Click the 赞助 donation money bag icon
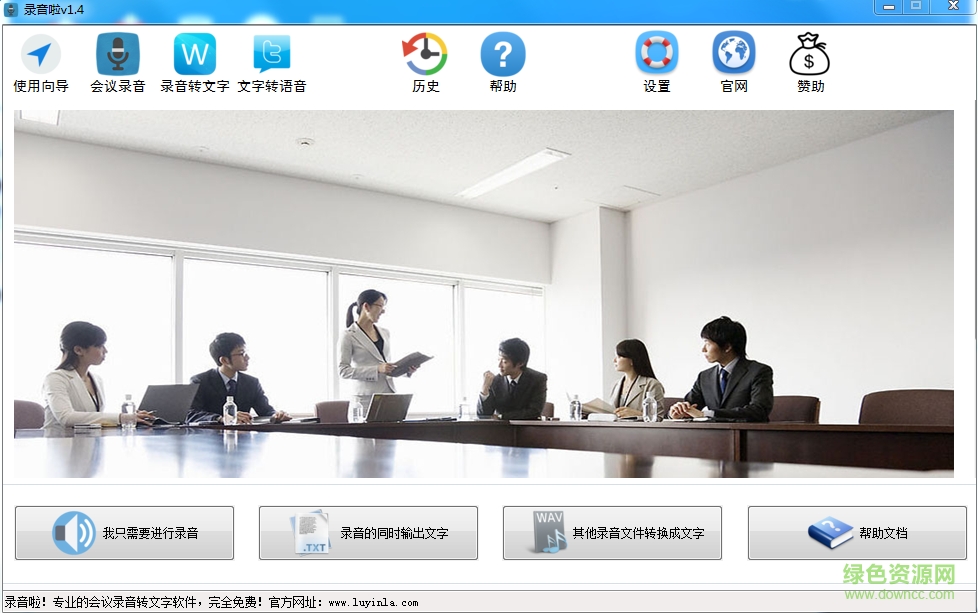978x613 pixels. [x=809, y=57]
